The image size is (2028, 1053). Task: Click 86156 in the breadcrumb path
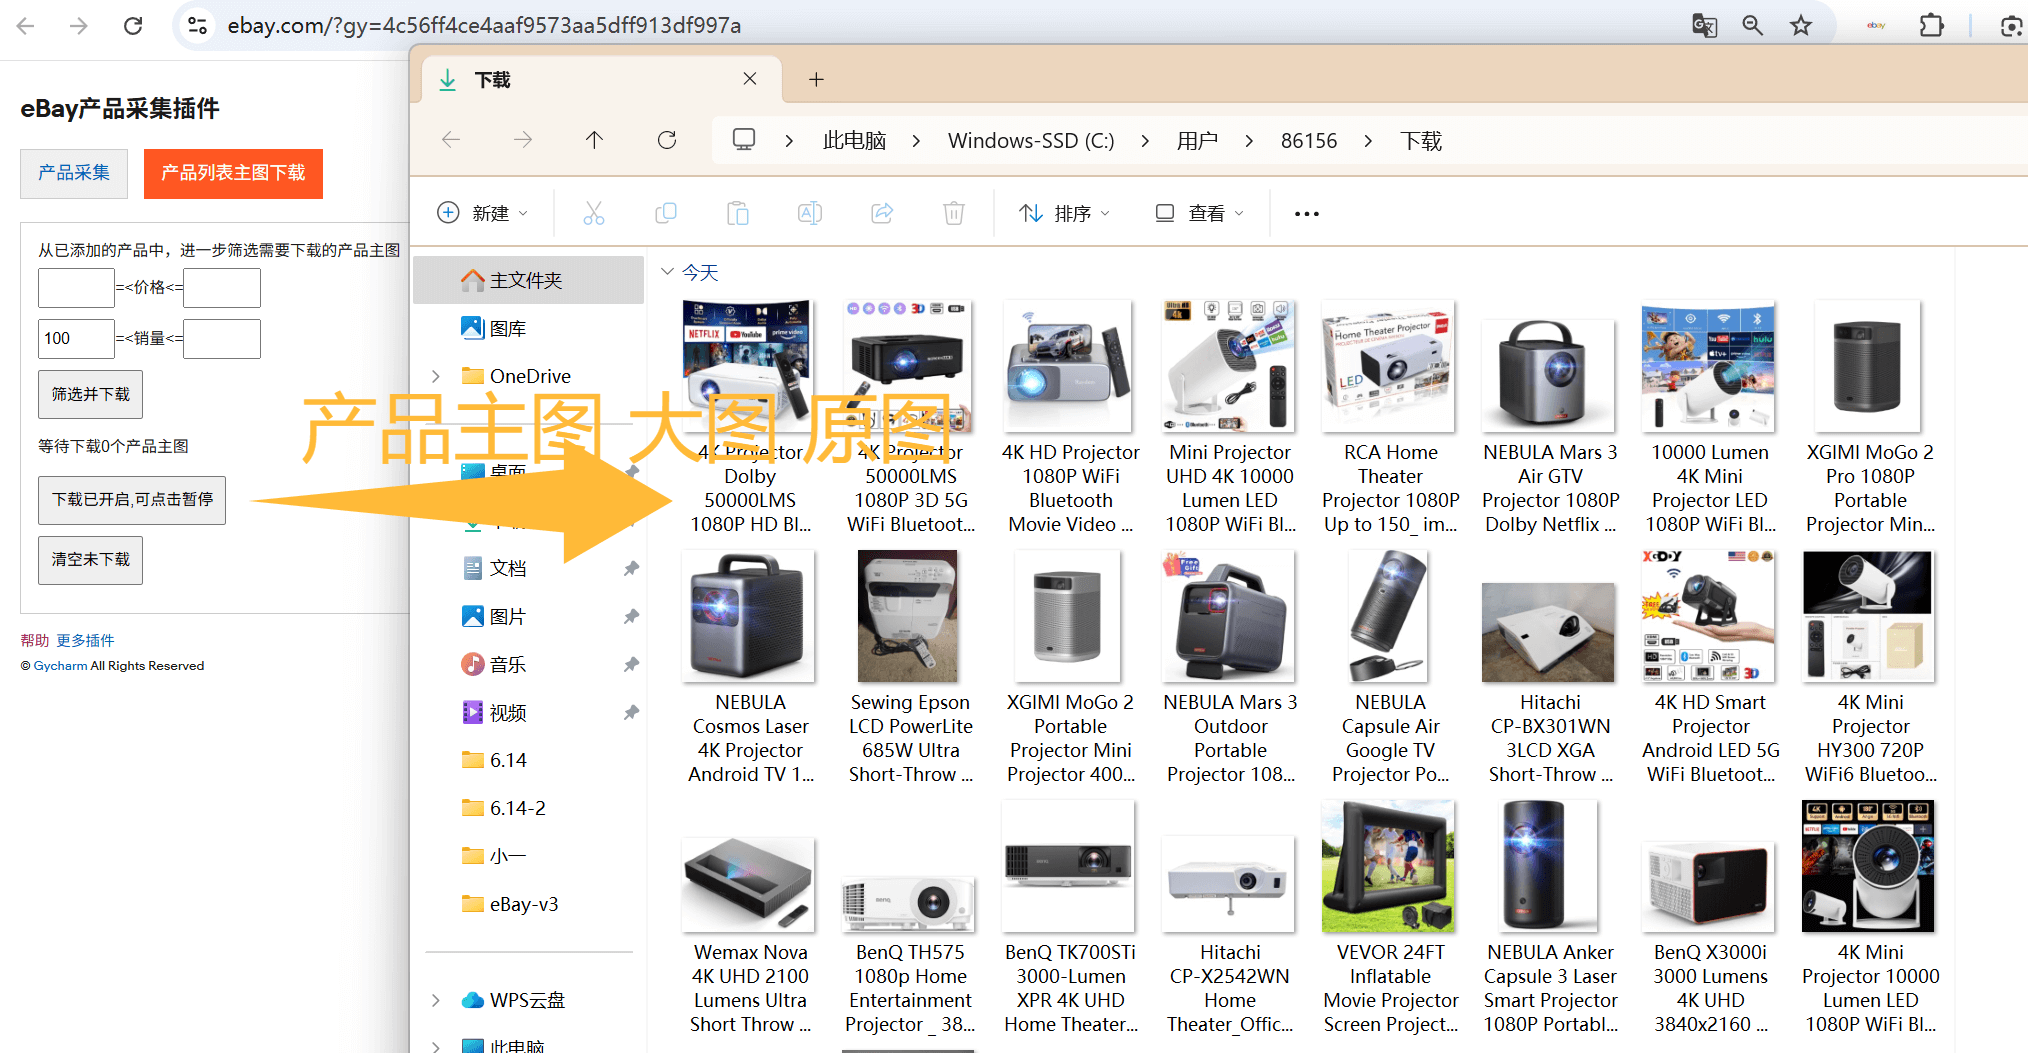pyautogui.click(x=1309, y=141)
